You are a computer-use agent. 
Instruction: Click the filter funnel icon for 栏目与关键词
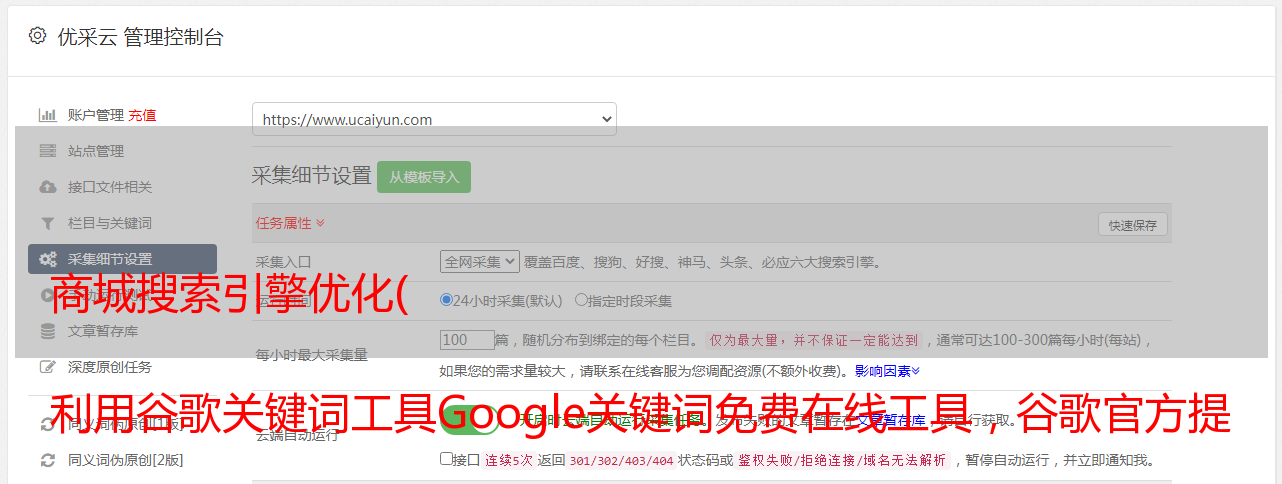(x=47, y=223)
